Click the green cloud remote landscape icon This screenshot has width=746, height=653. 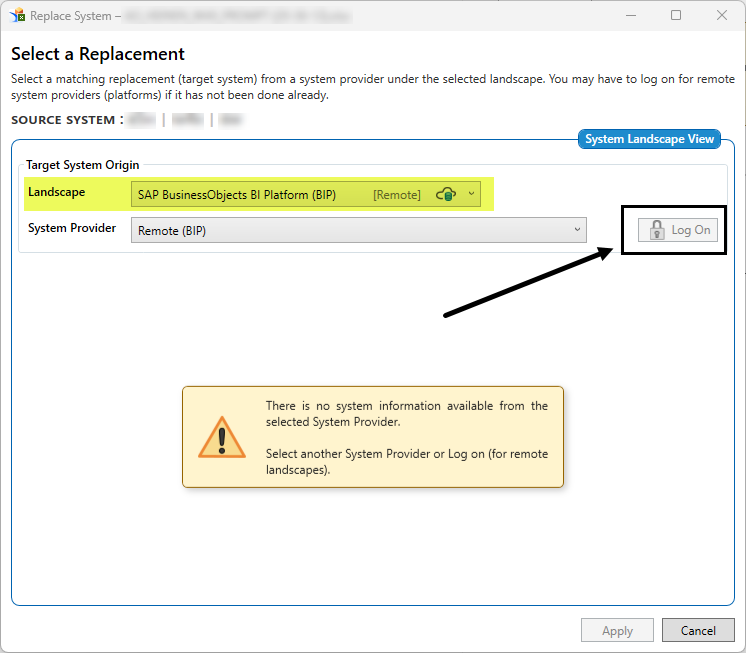[446, 194]
